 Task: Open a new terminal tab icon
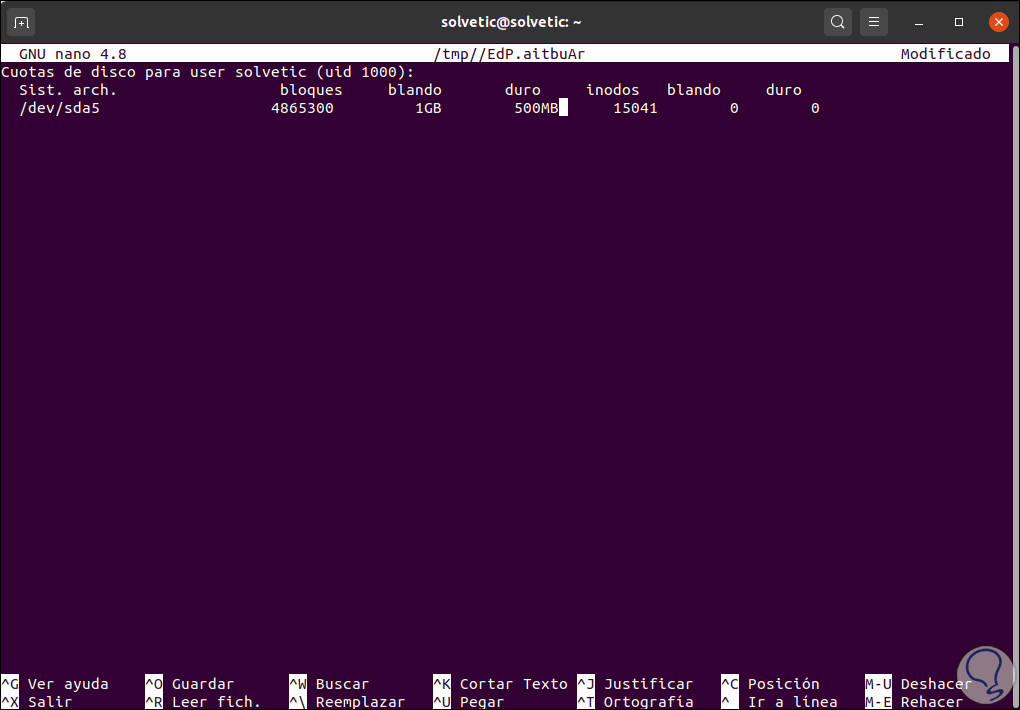[21, 23]
